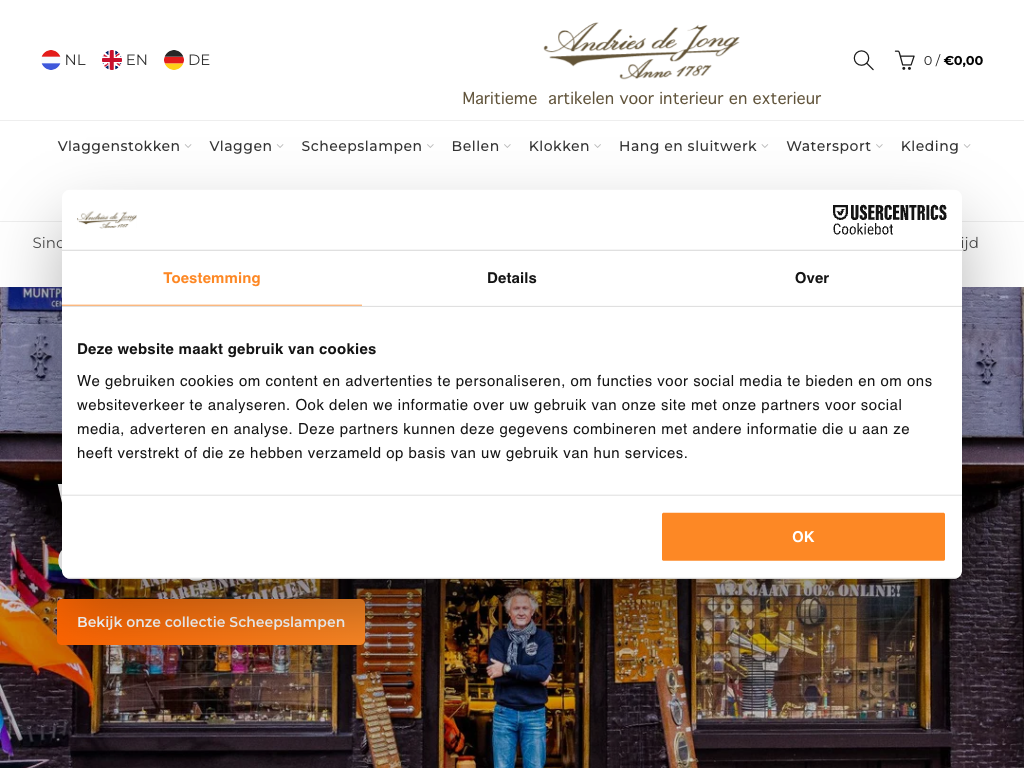Viewport: 1024px width, 768px height.
Task: Expand the Scheepslampen dropdown menu
Action: pos(367,146)
